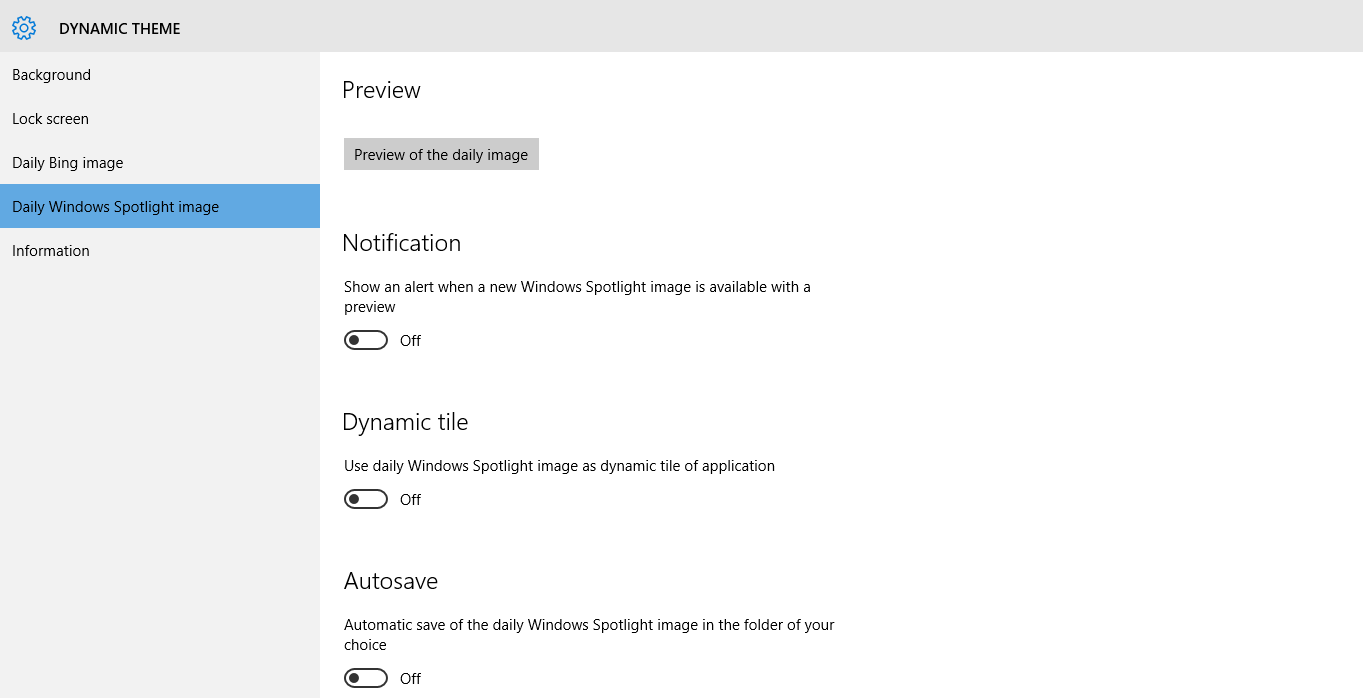Select Daily Windows Spotlight image item

point(160,206)
